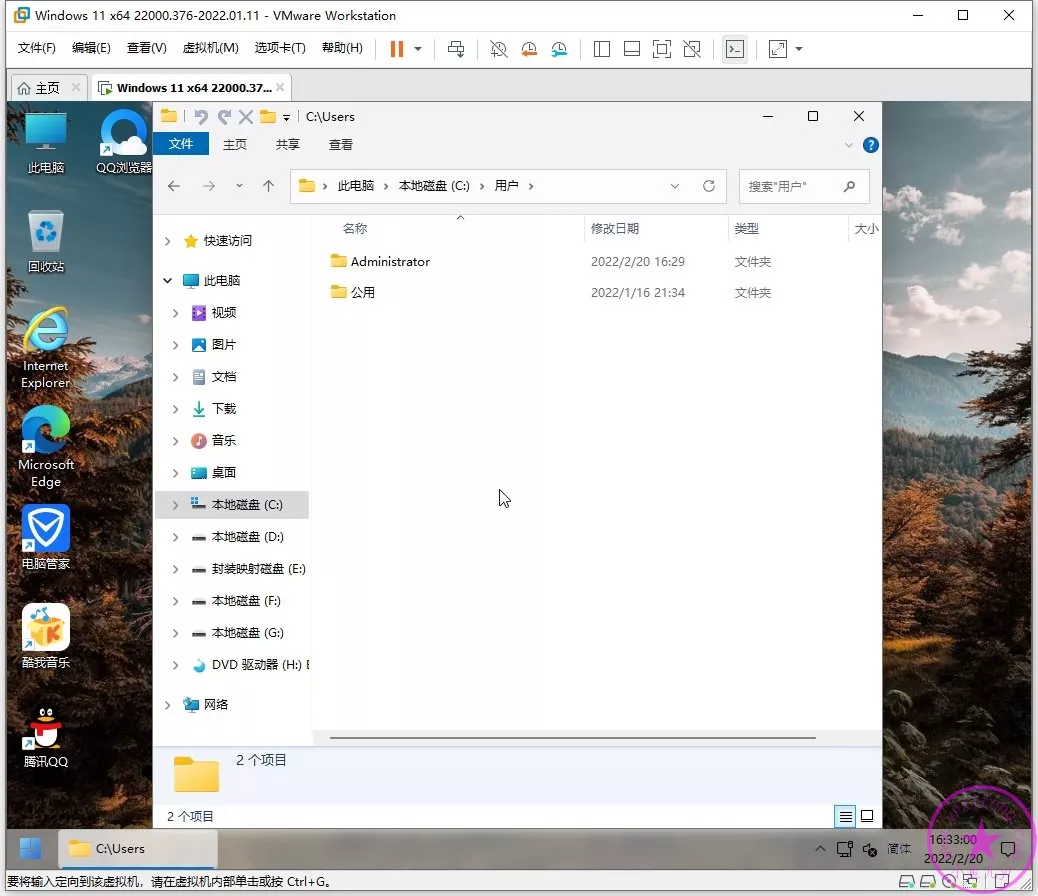Switch to the 查看 ribbon tab
The width and height of the screenshot is (1038, 896).
(341, 145)
